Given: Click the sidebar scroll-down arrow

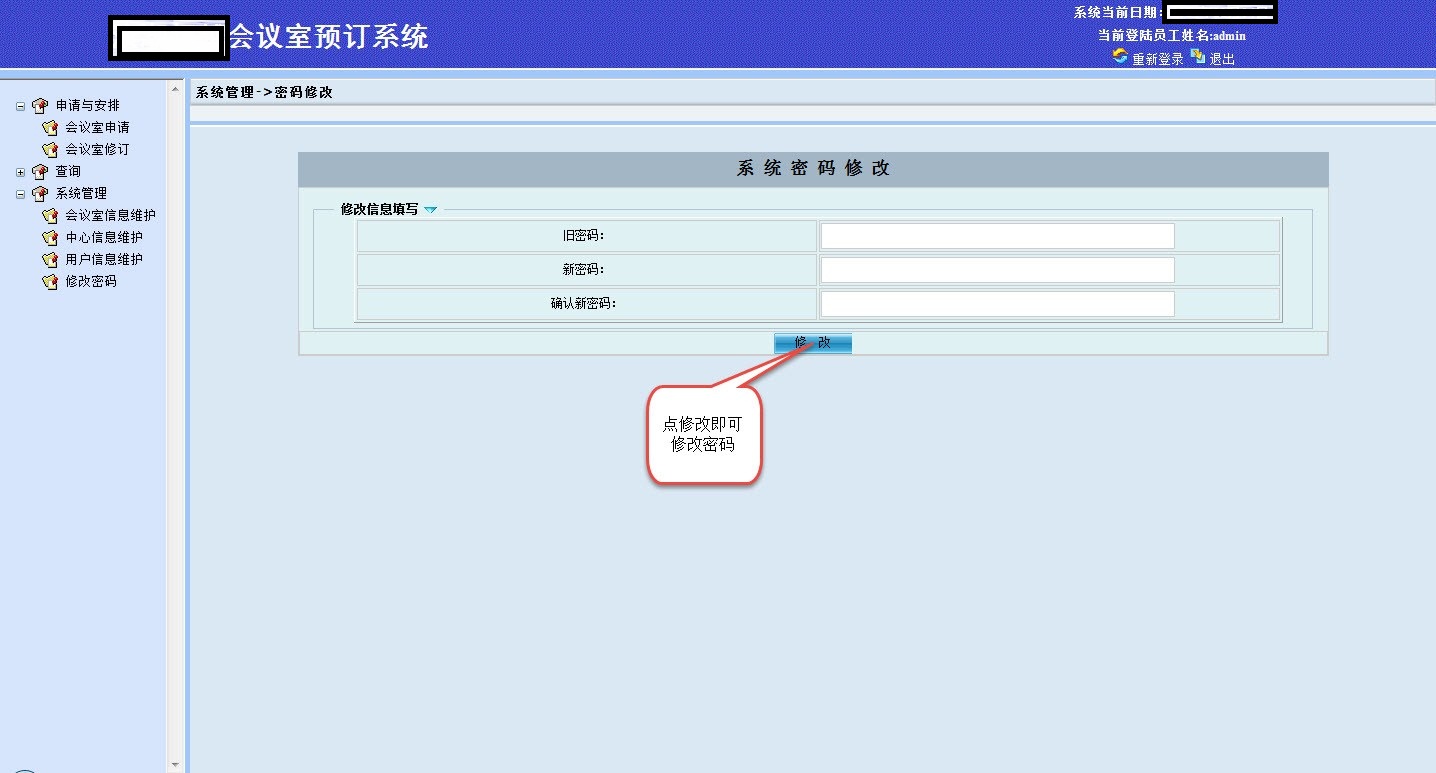Looking at the screenshot, I should (x=176, y=765).
